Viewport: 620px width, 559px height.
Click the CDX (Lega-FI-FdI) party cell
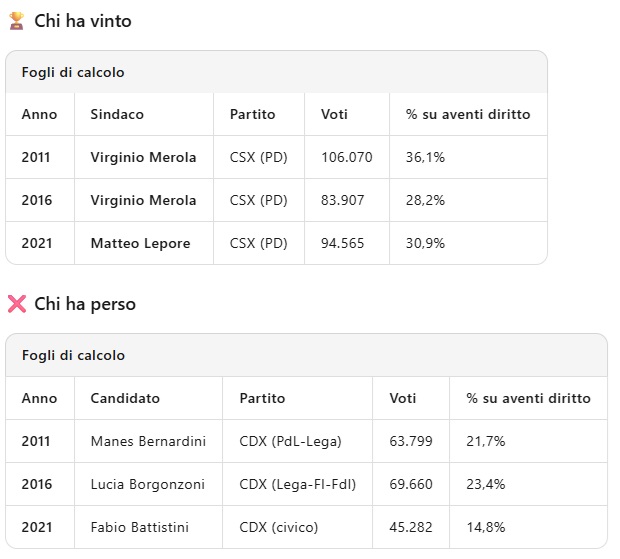298,484
